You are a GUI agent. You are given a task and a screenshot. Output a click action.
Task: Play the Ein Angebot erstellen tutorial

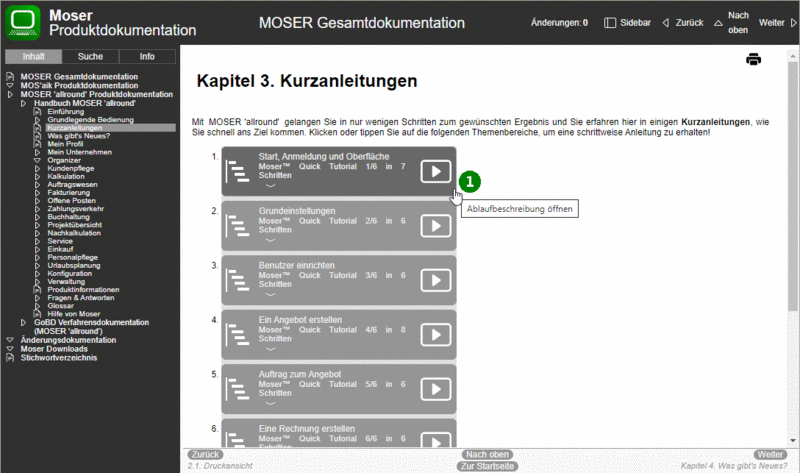436,335
